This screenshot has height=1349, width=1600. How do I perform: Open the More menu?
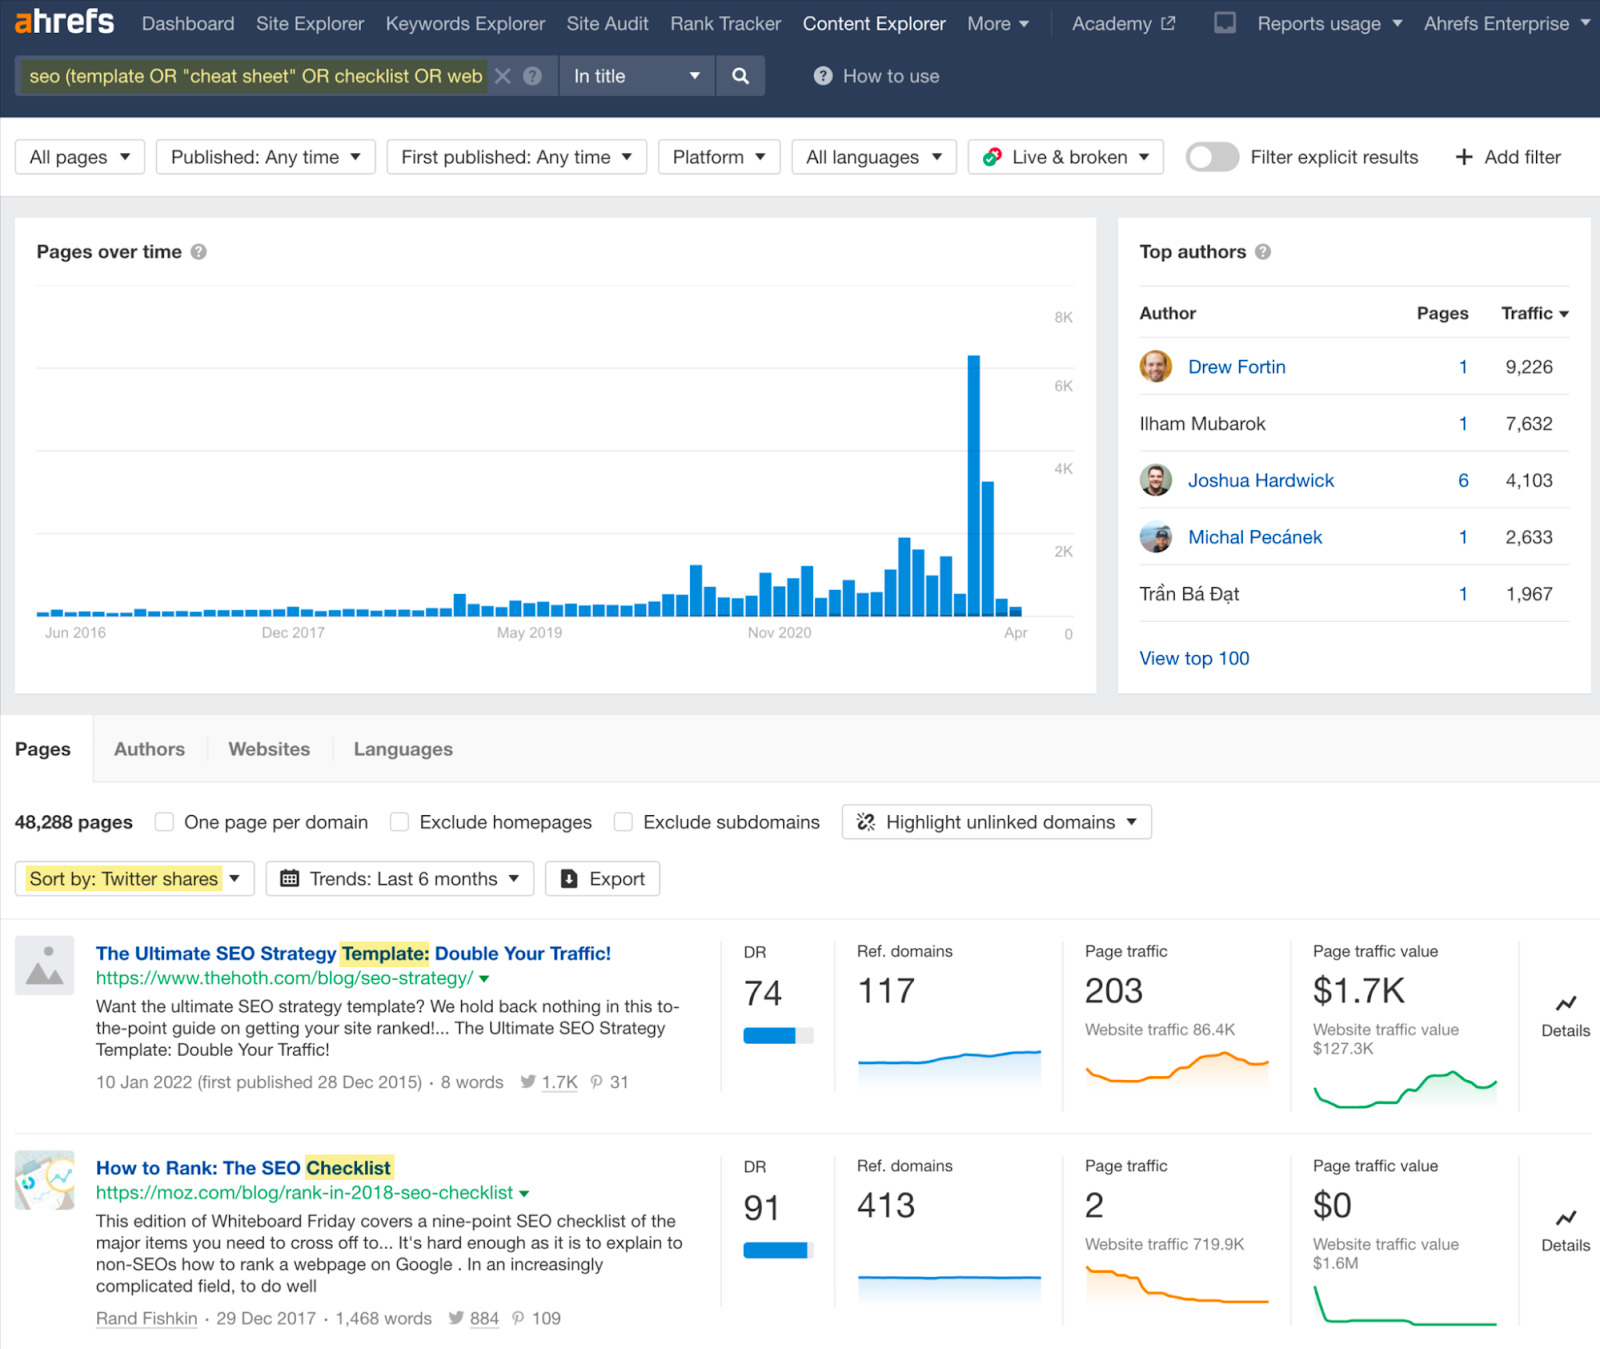[998, 23]
